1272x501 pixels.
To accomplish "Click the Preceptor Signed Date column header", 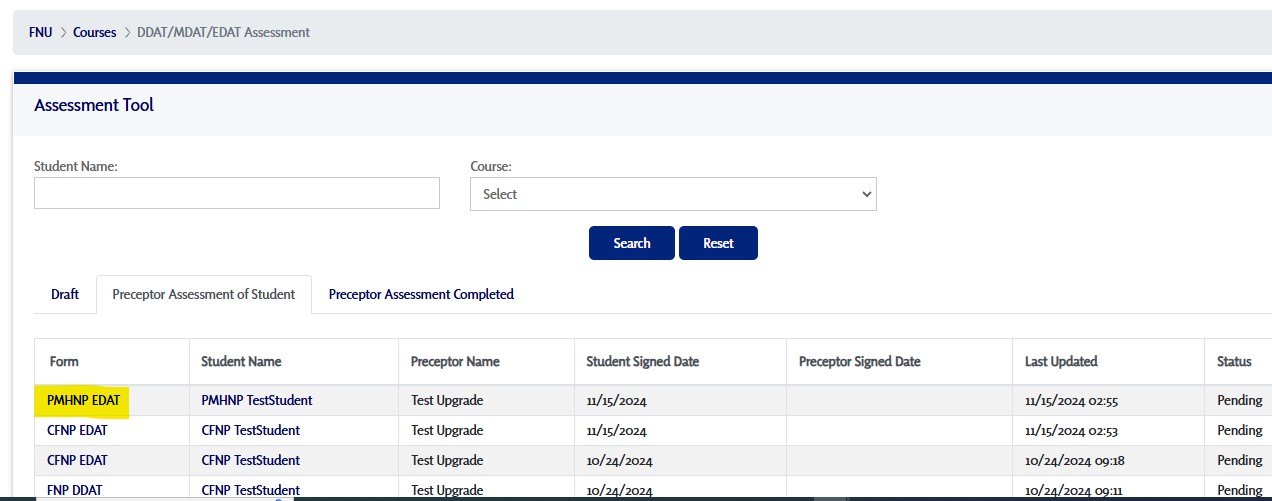I will pyautogui.click(x=859, y=361).
